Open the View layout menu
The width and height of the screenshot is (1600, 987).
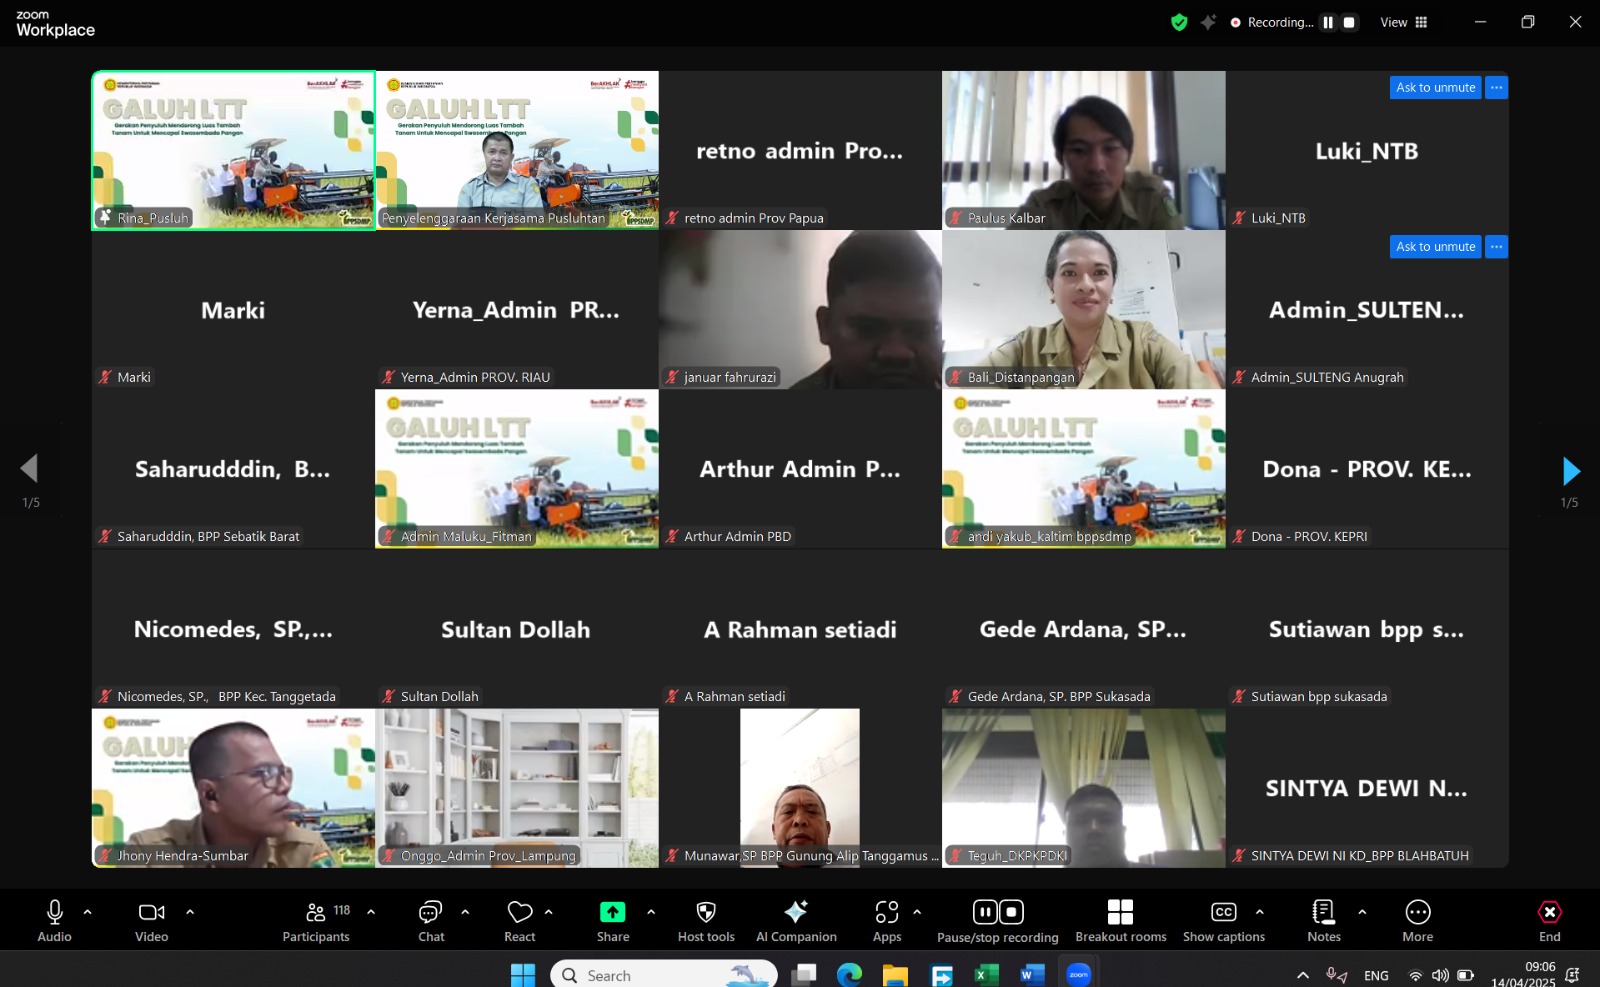pyautogui.click(x=1404, y=22)
